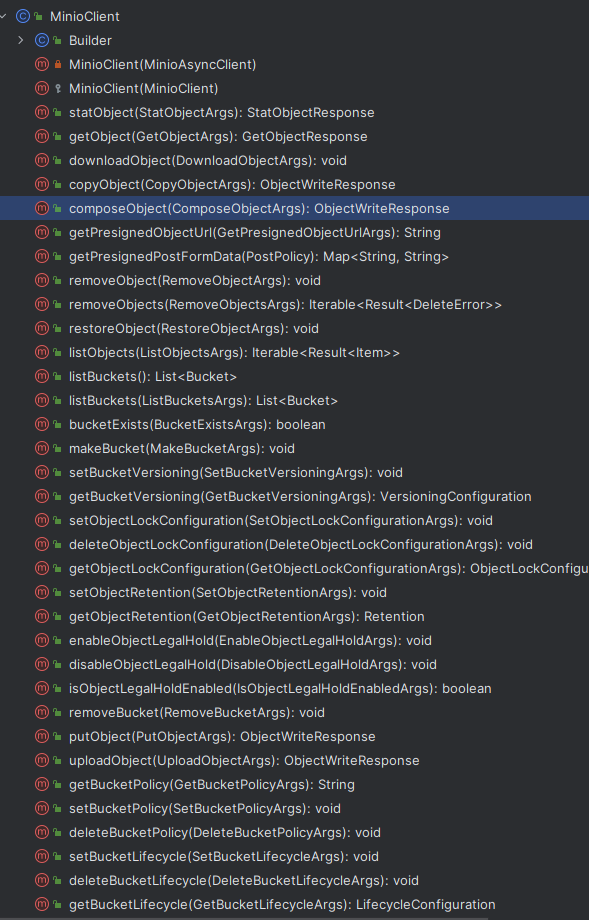Select getObjectRetention method
This screenshot has height=920, width=589.
[x=247, y=618]
